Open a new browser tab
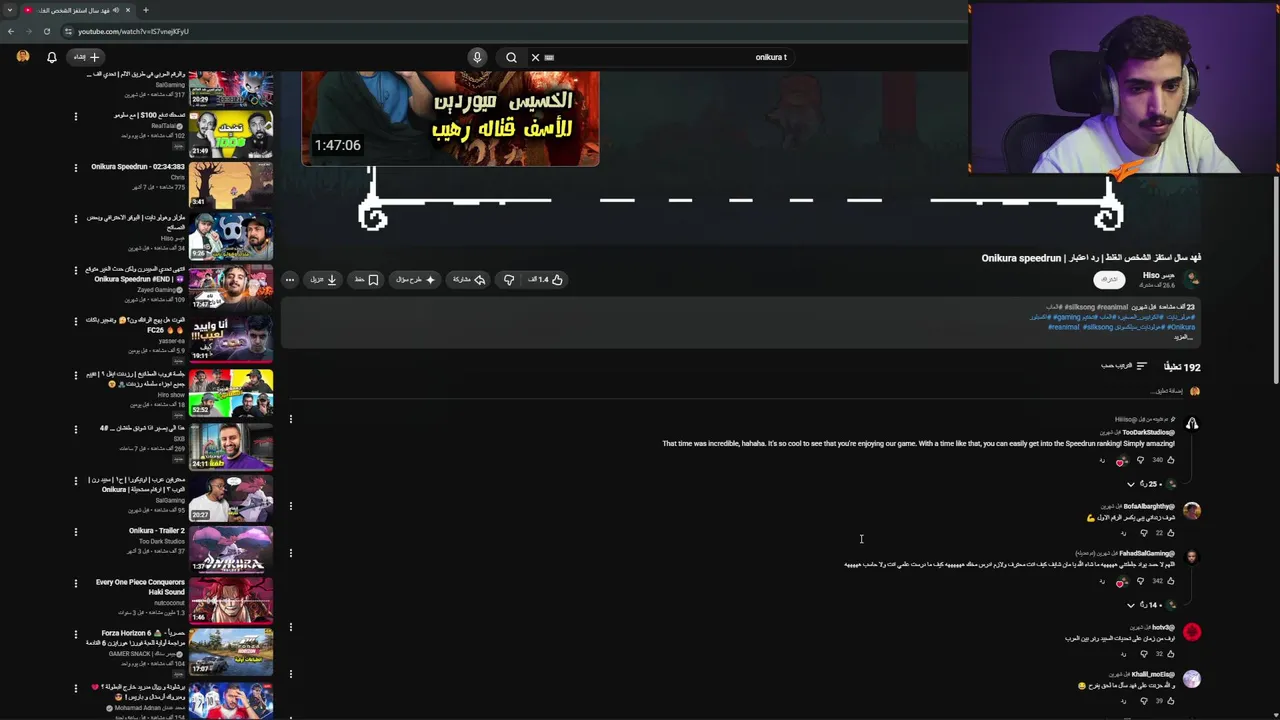The width and height of the screenshot is (1280, 720). pyautogui.click(x=145, y=10)
